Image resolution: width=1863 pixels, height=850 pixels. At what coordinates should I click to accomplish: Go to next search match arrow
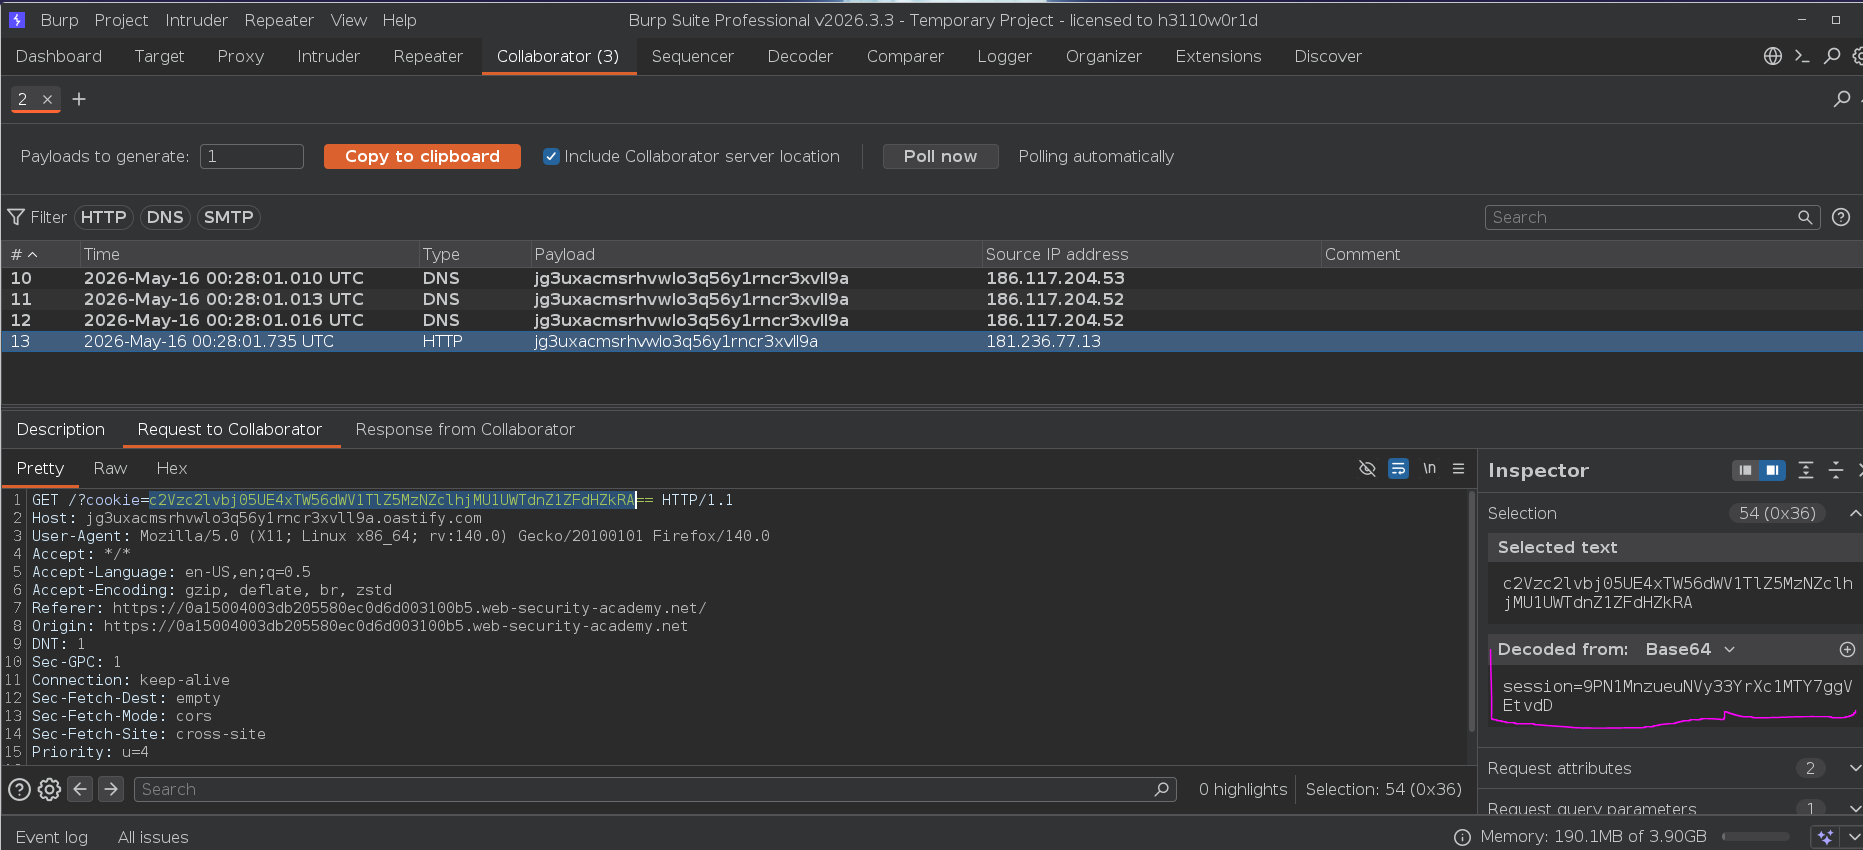click(111, 789)
